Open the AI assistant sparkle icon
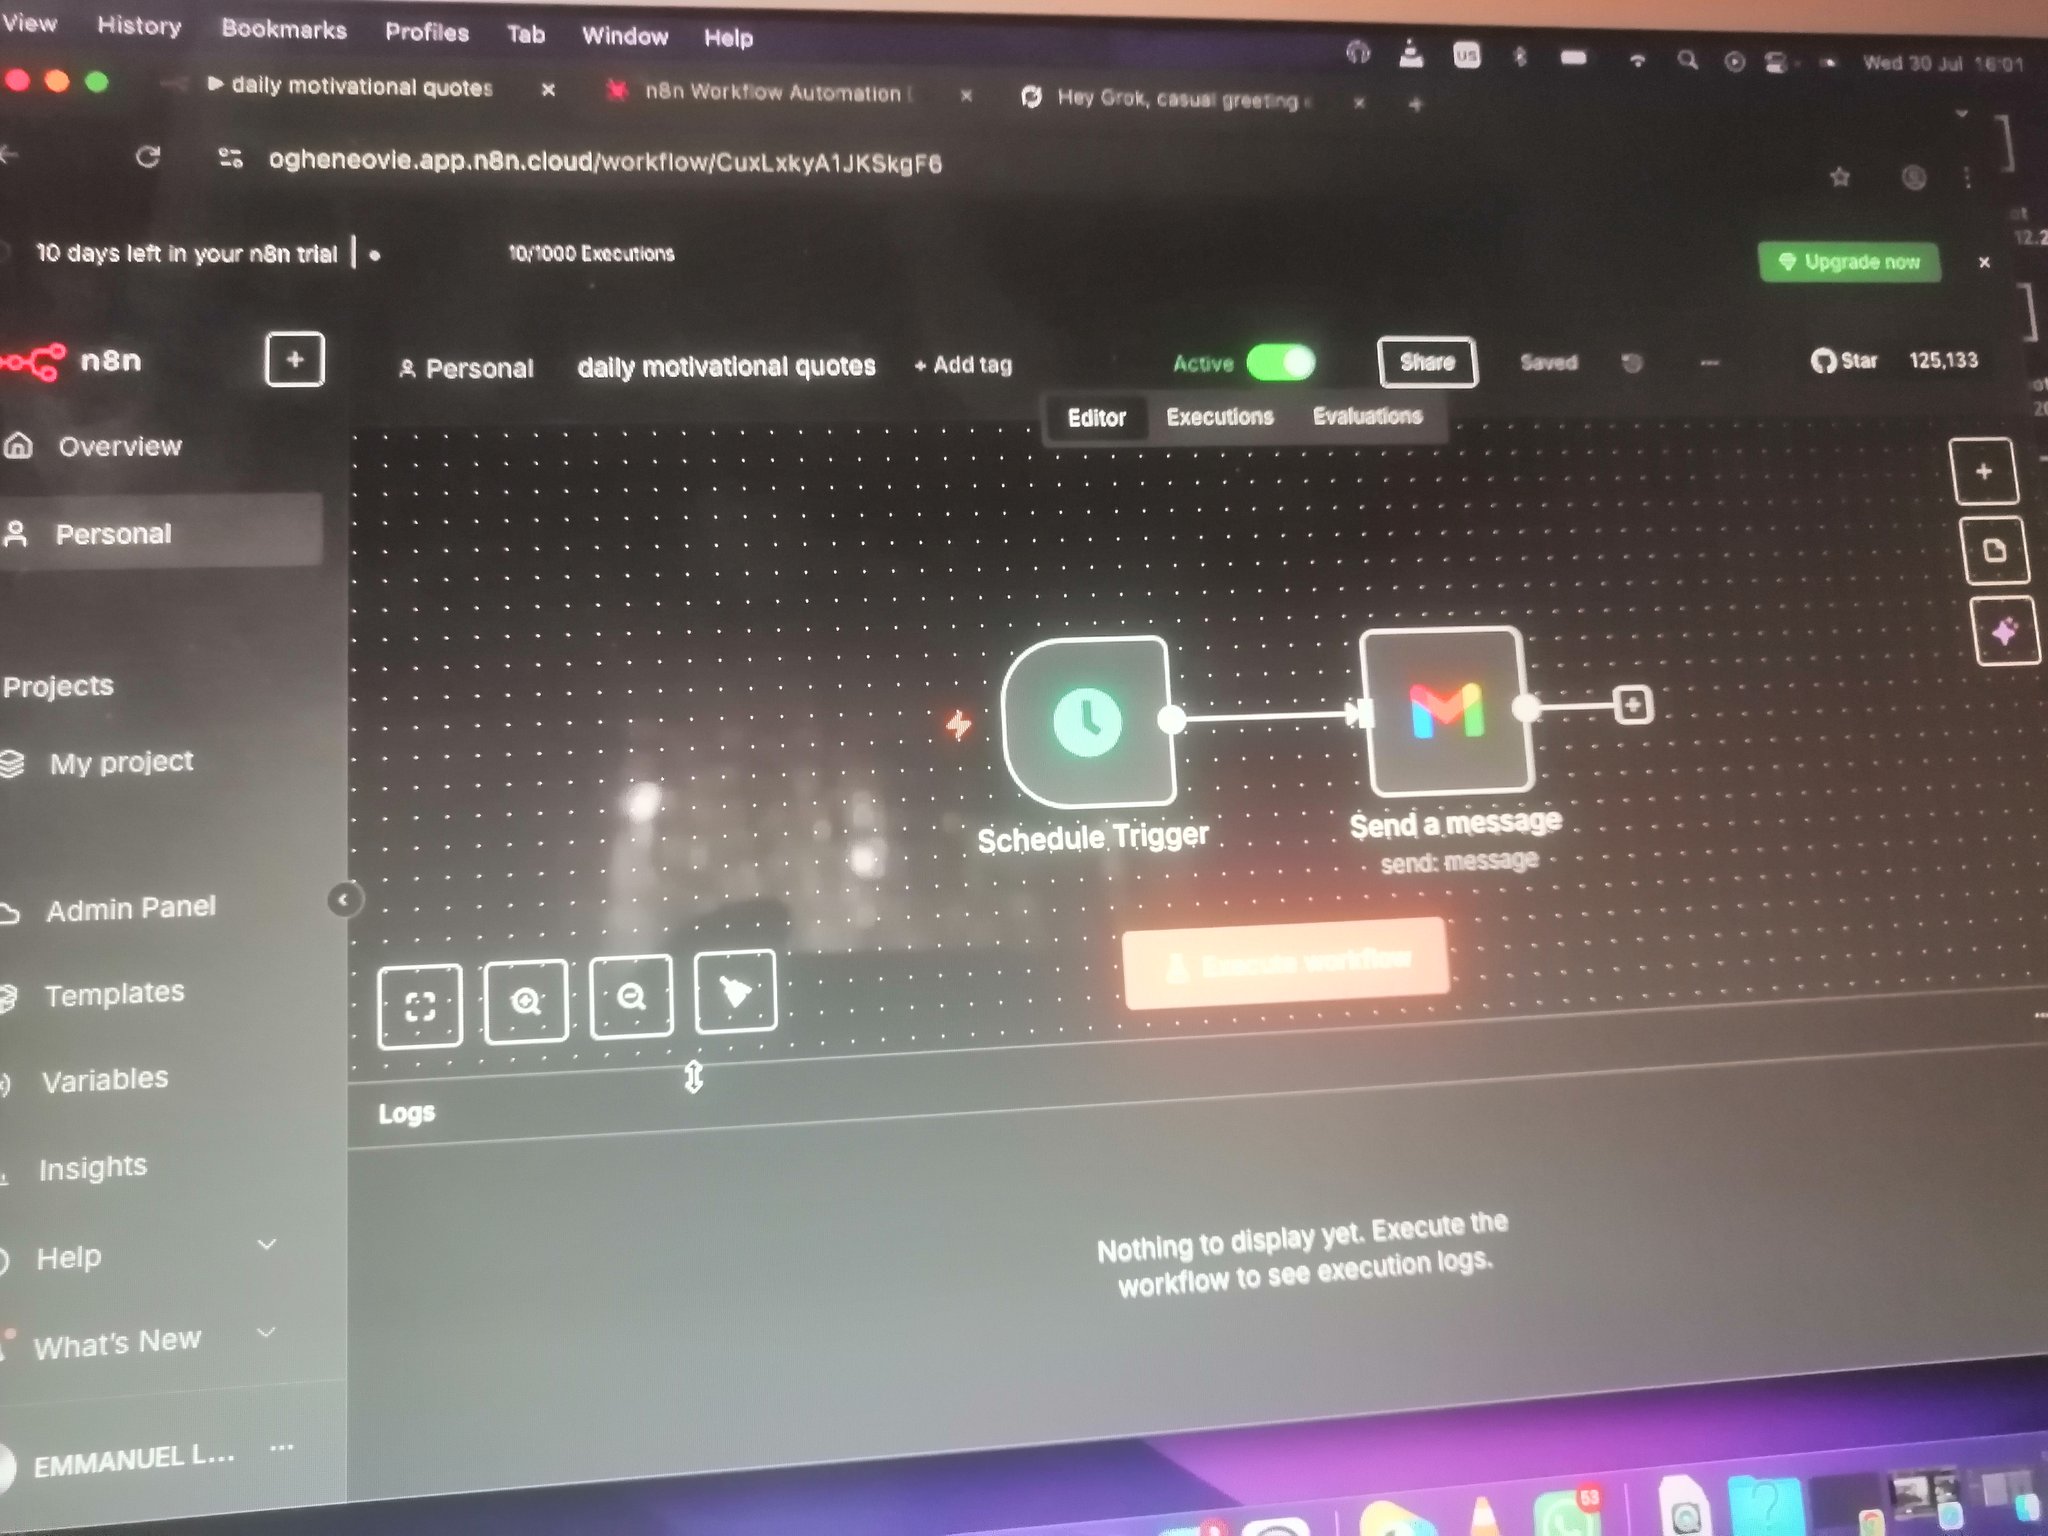Viewport: 2048px width, 1536px height. coord(2005,631)
